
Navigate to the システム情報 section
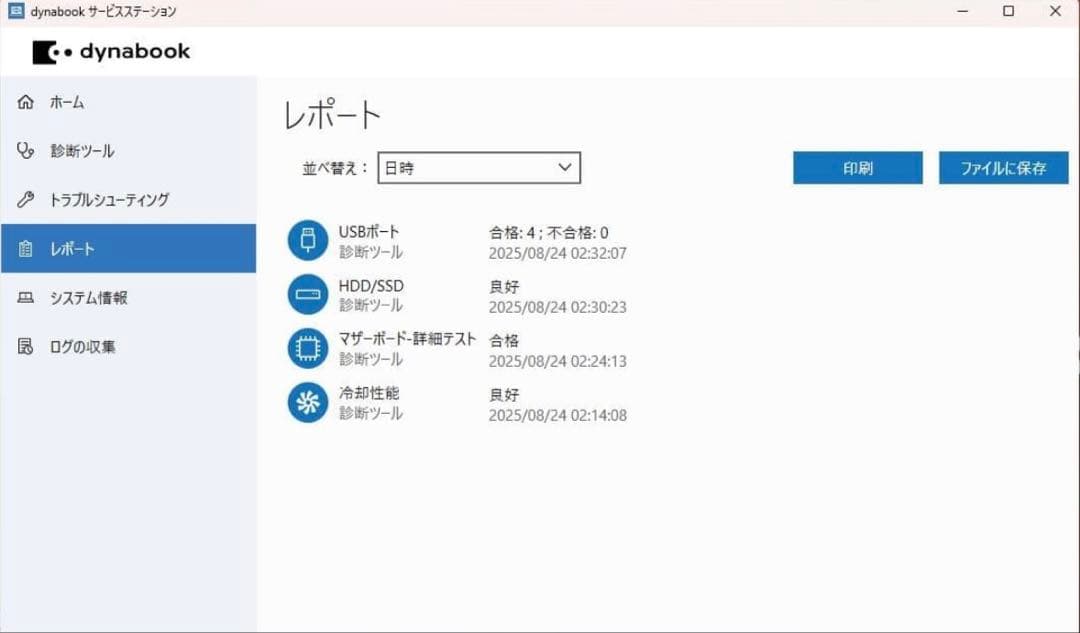[85, 297]
